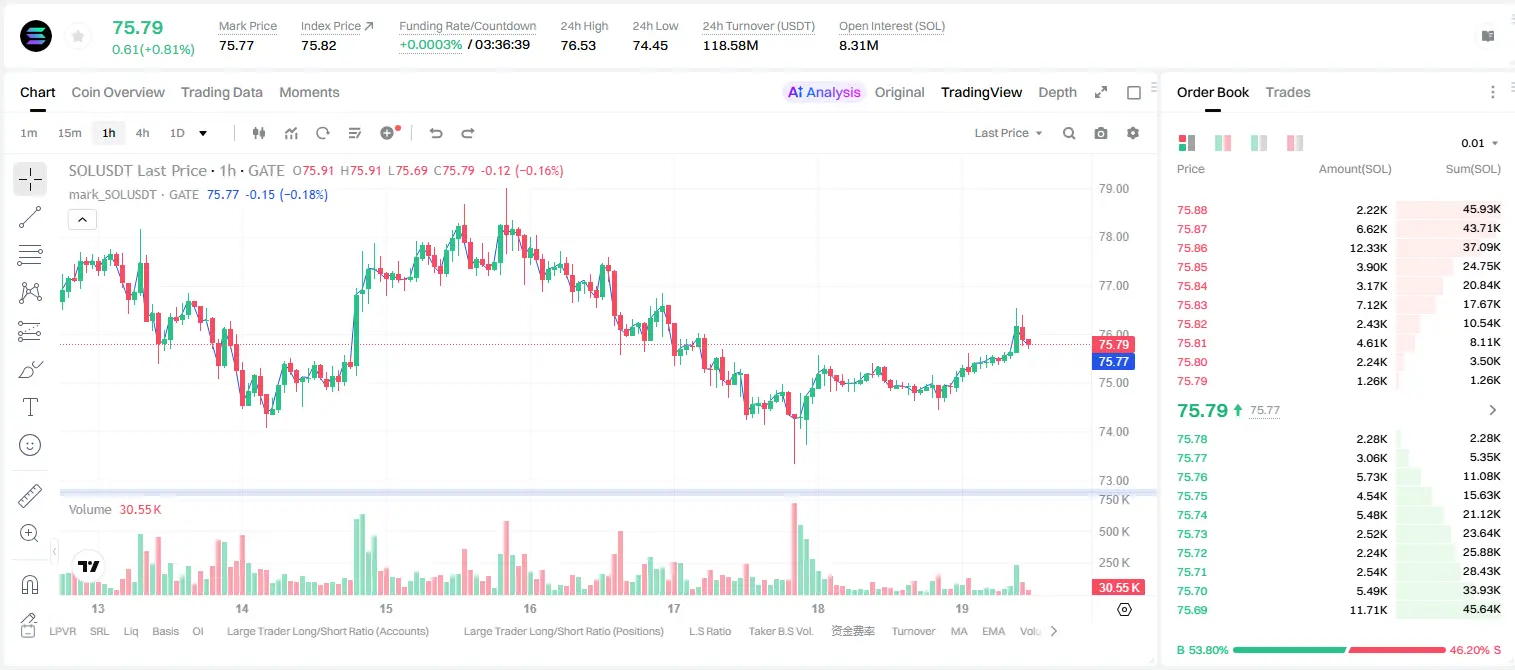Image resolution: width=1515 pixels, height=670 pixels.
Task: Select the text annotation tool
Action: pos(30,407)
